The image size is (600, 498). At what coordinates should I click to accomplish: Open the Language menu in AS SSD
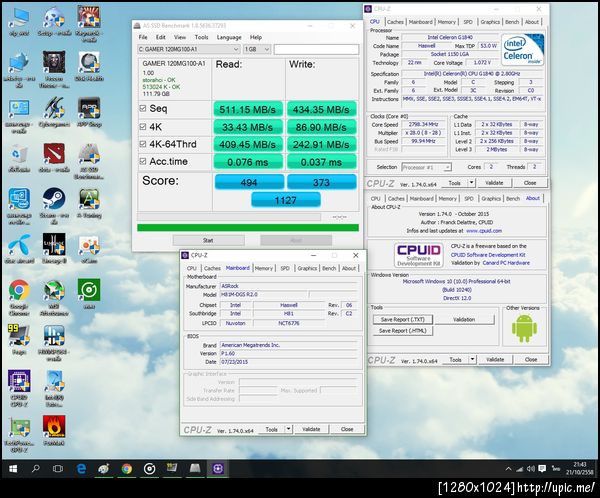tap(229, 37)
